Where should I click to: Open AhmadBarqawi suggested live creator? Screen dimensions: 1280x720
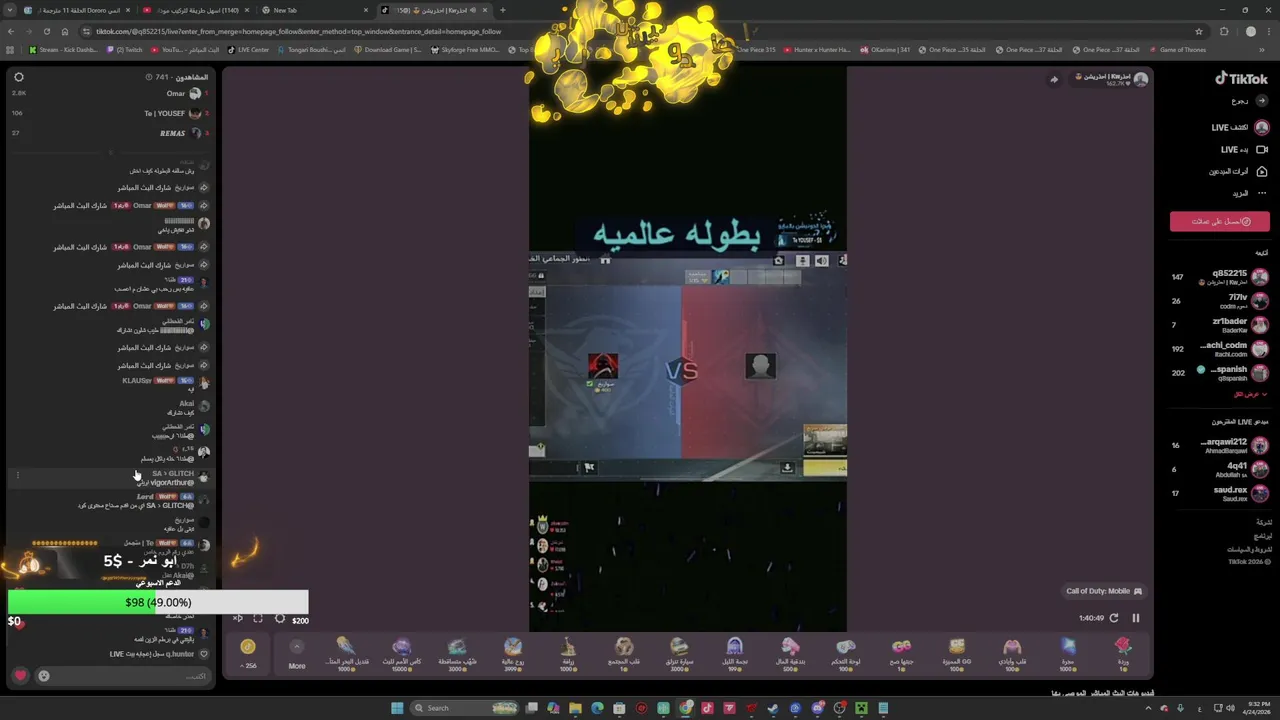[1220, 446]
